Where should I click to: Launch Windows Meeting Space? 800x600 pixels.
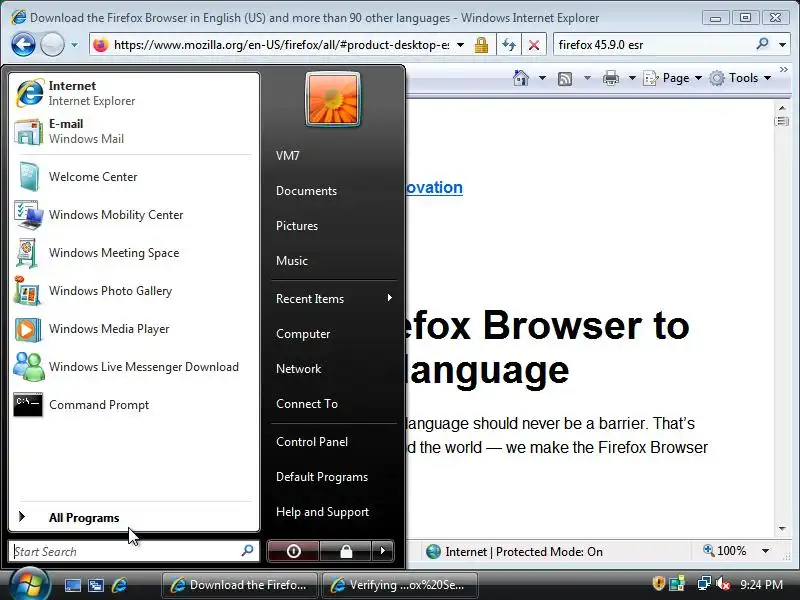click(x=134, y=253)
